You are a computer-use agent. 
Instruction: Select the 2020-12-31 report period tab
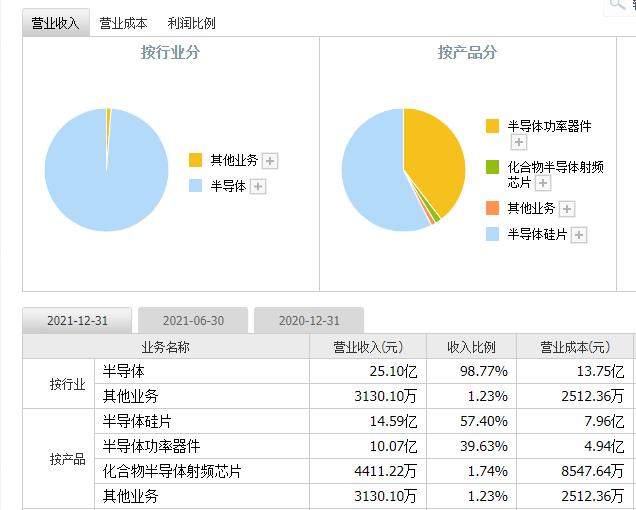coord(309,321)
